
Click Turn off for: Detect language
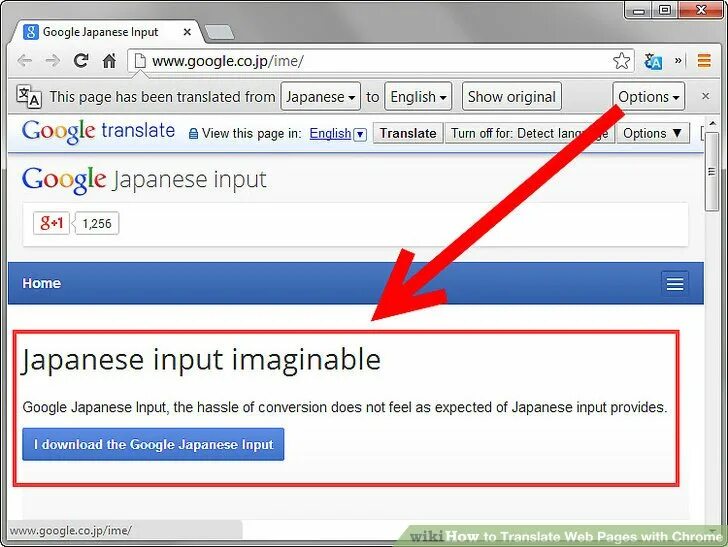(530, 133)
